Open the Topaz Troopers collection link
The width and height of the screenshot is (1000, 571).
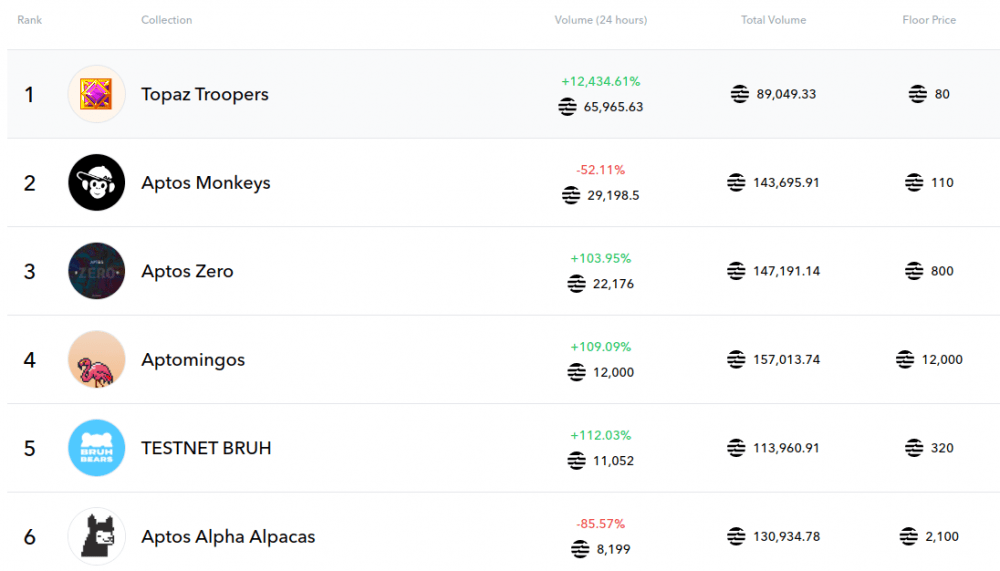pos(205,95)
